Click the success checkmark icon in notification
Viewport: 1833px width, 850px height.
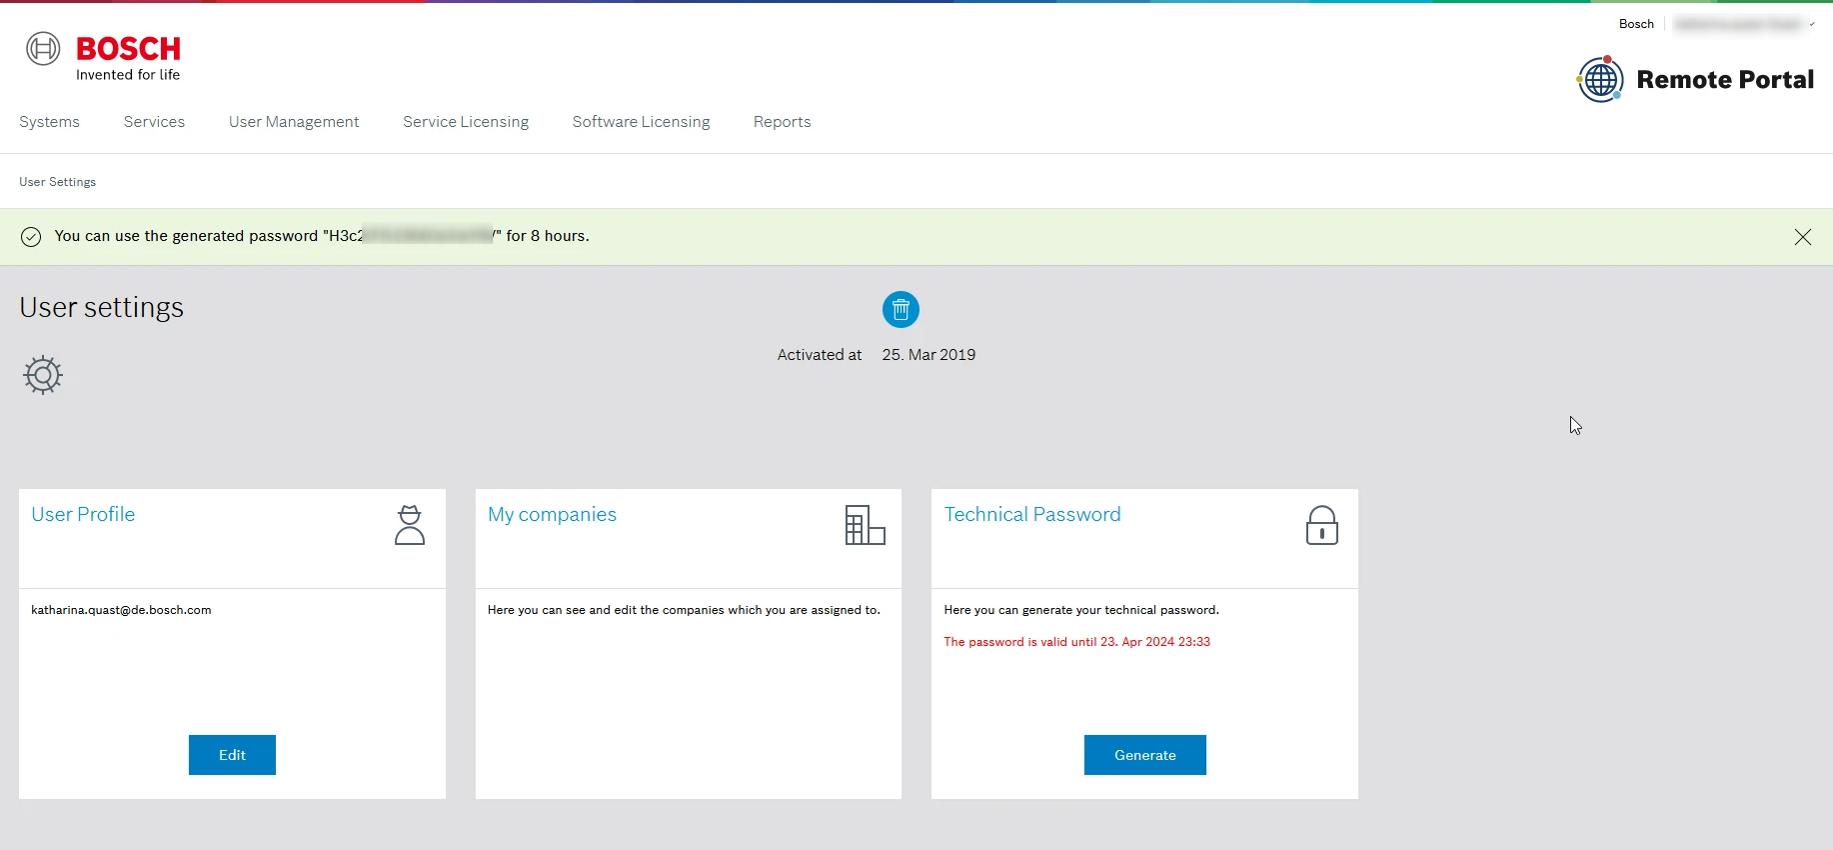coord(31,237)
